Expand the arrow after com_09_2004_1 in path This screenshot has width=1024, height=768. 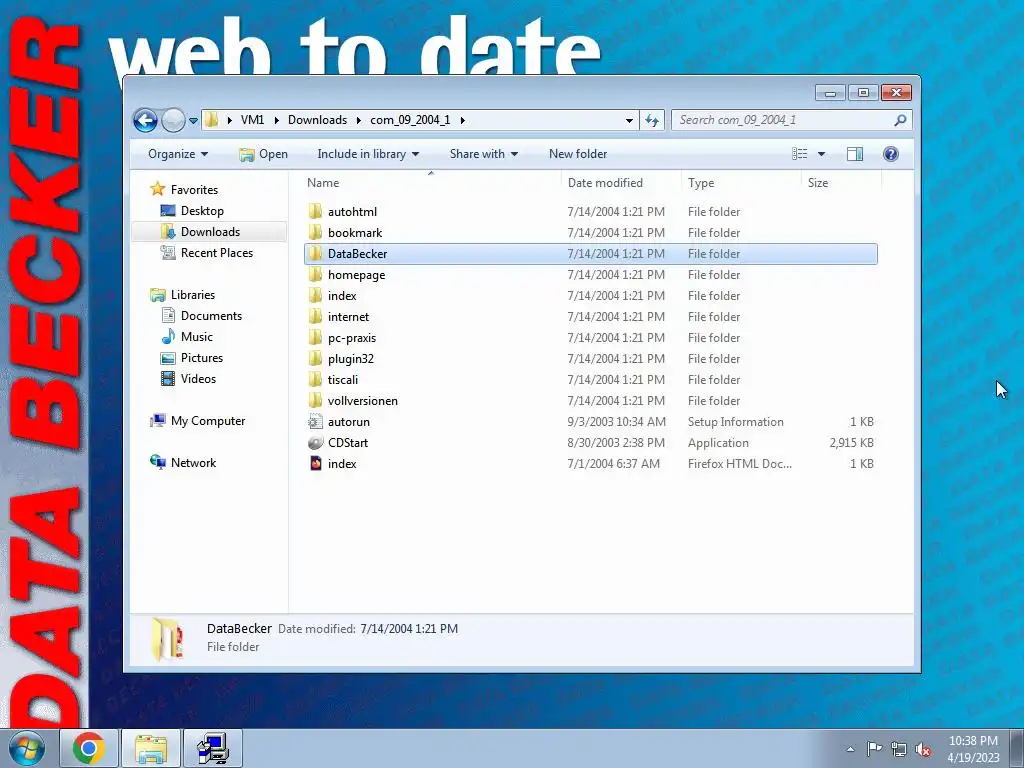462,120
